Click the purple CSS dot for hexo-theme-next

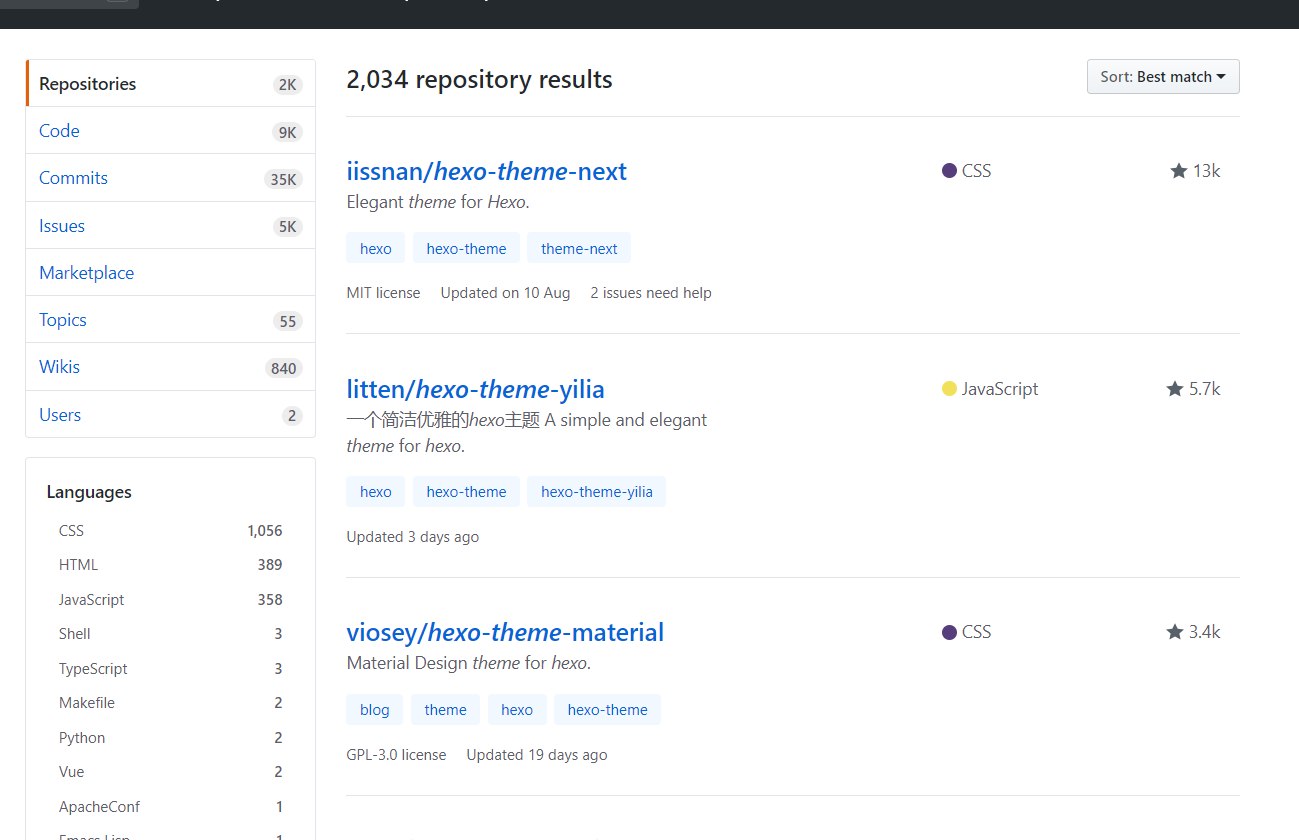(x=950, y=171)
